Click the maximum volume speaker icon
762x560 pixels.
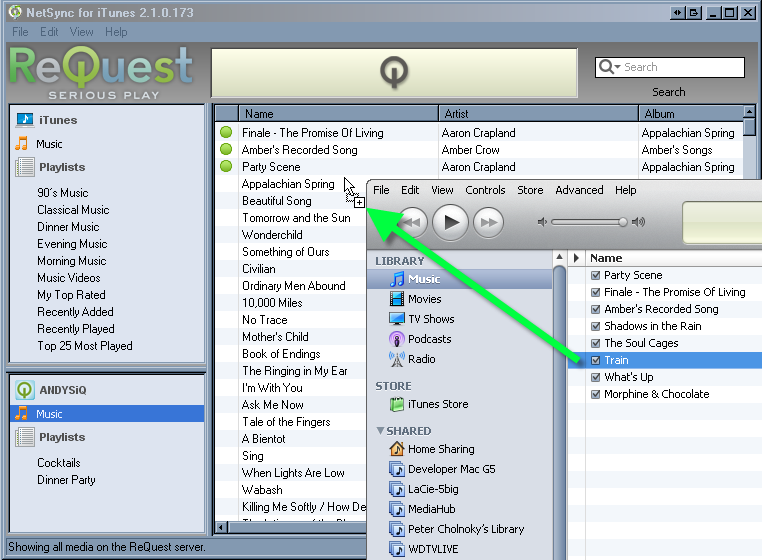pyautogui.click(x=638, y=222)
